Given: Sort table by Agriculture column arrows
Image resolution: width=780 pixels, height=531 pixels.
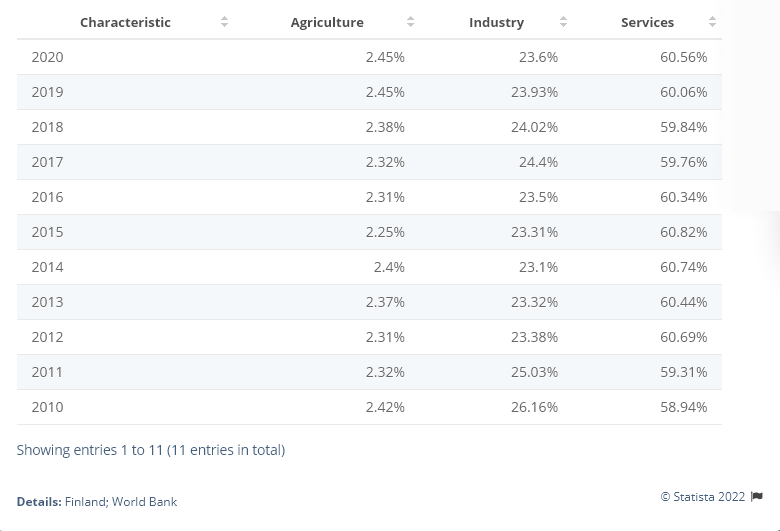Looking at the screenshot, I should (x=410, y=22).
